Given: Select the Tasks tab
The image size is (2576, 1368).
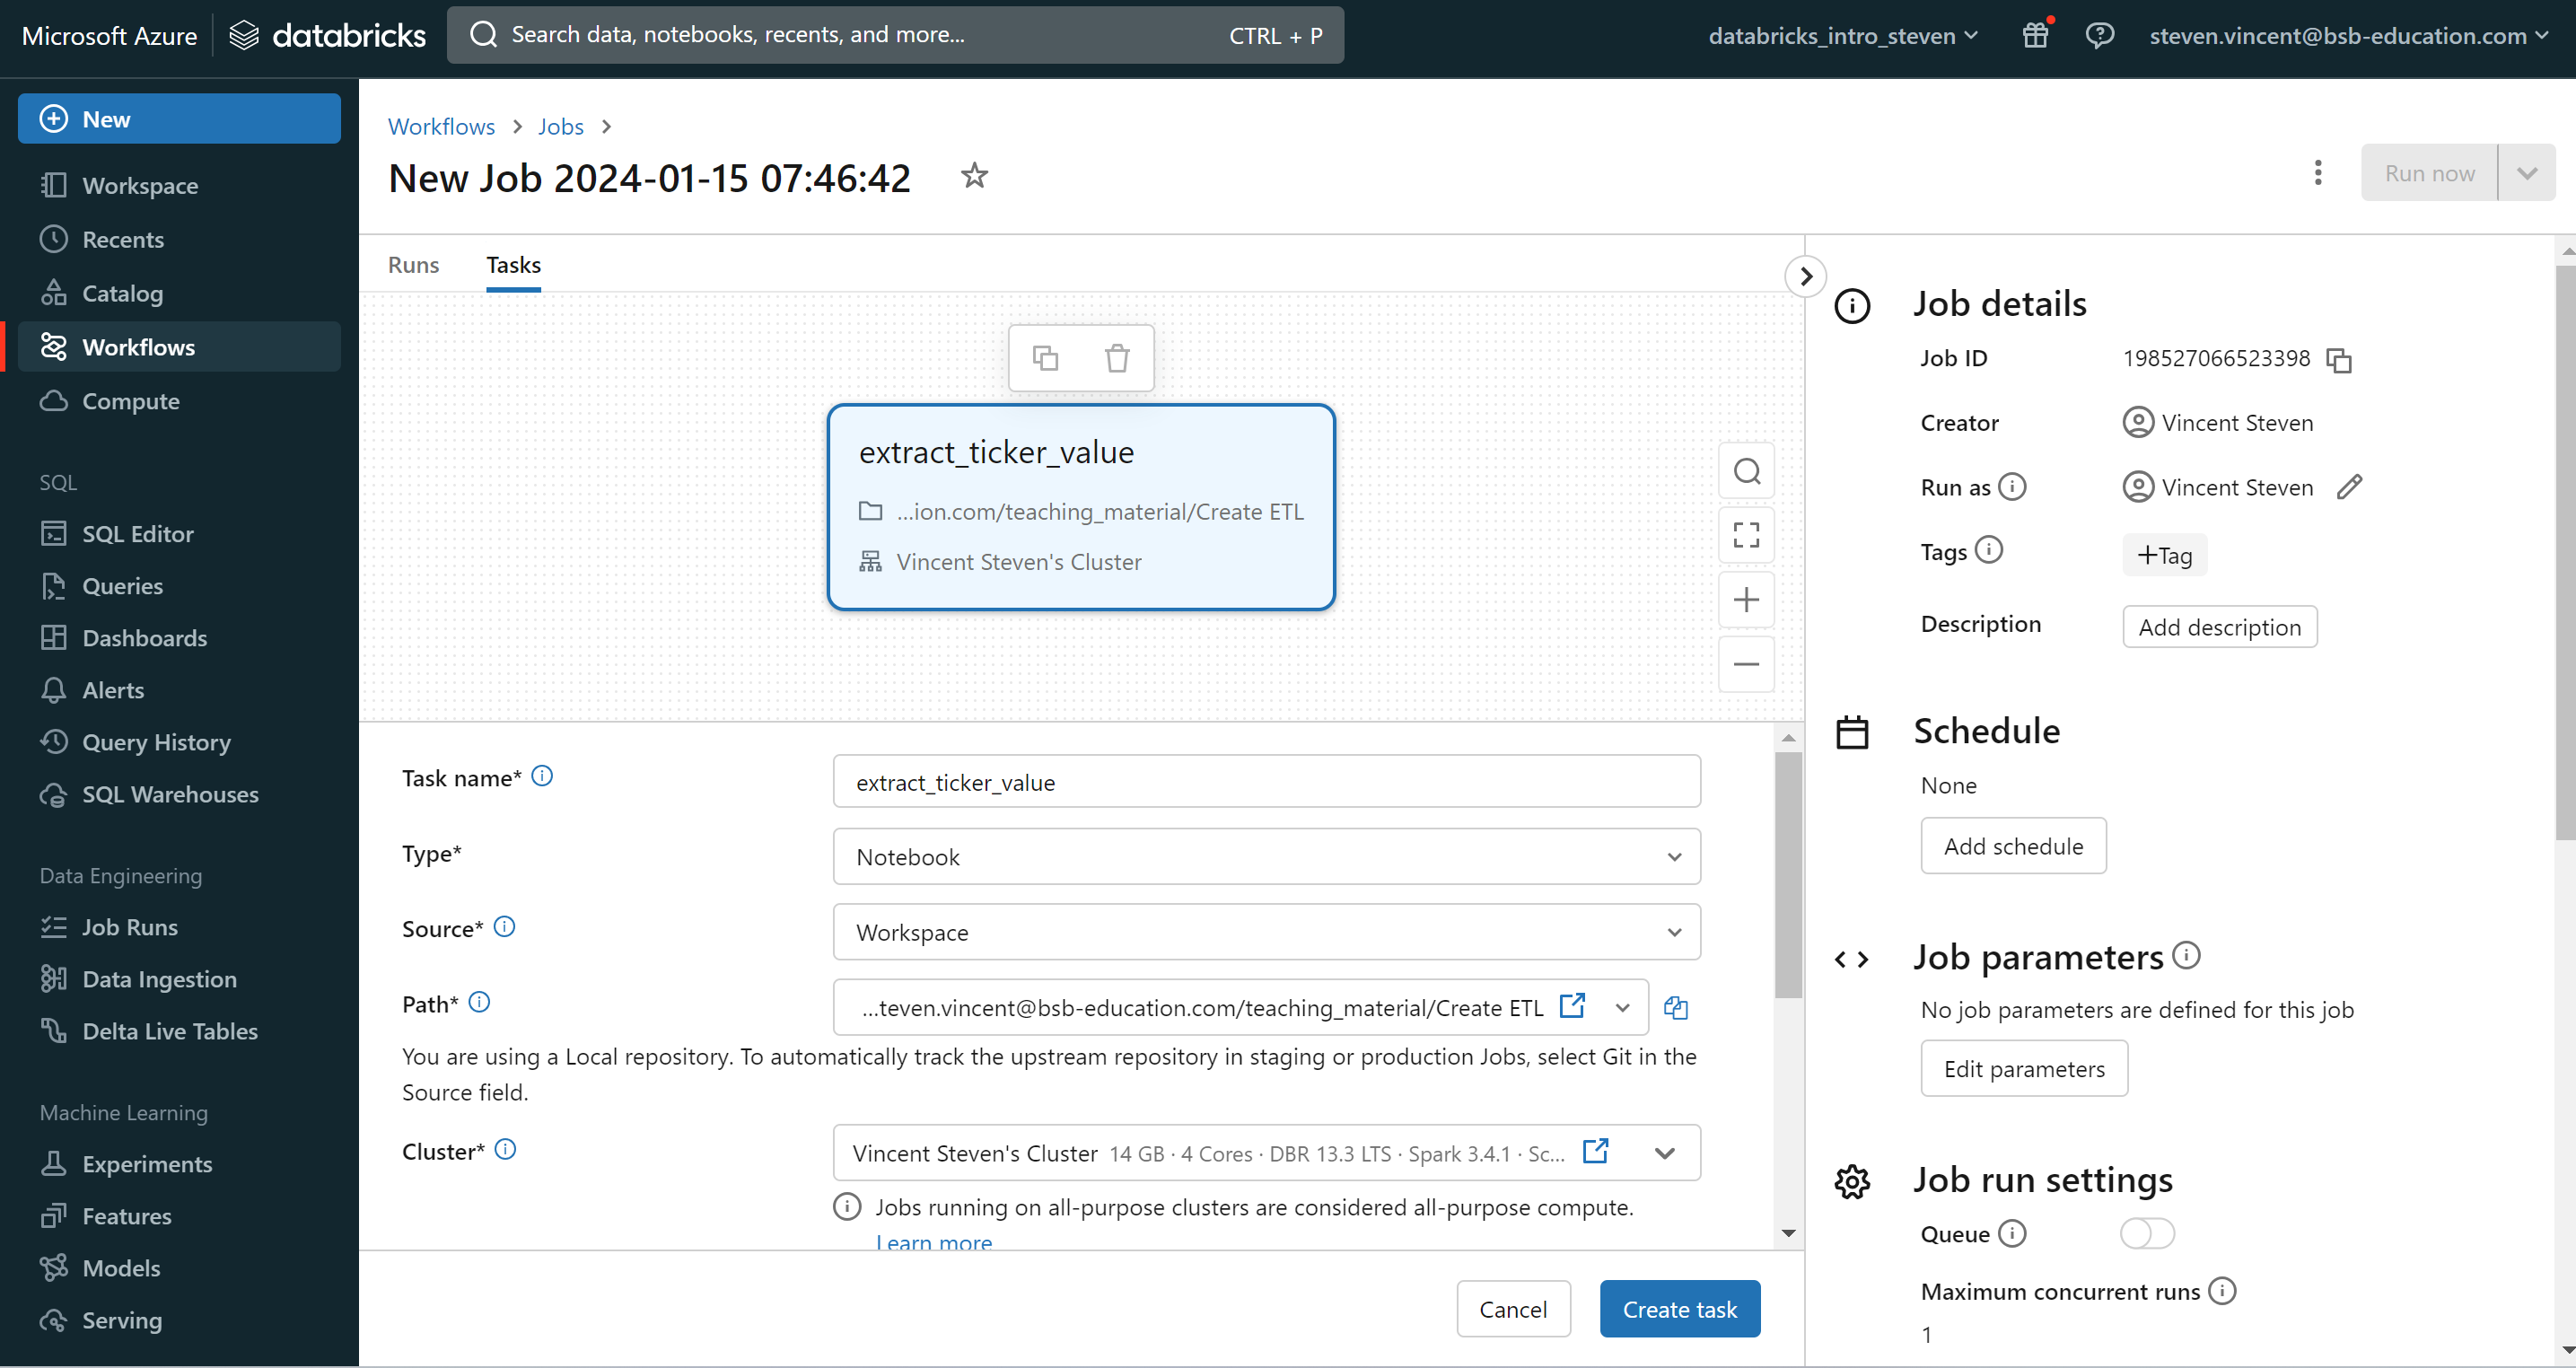Looking at the screenshot, I should tap(513, 265).
